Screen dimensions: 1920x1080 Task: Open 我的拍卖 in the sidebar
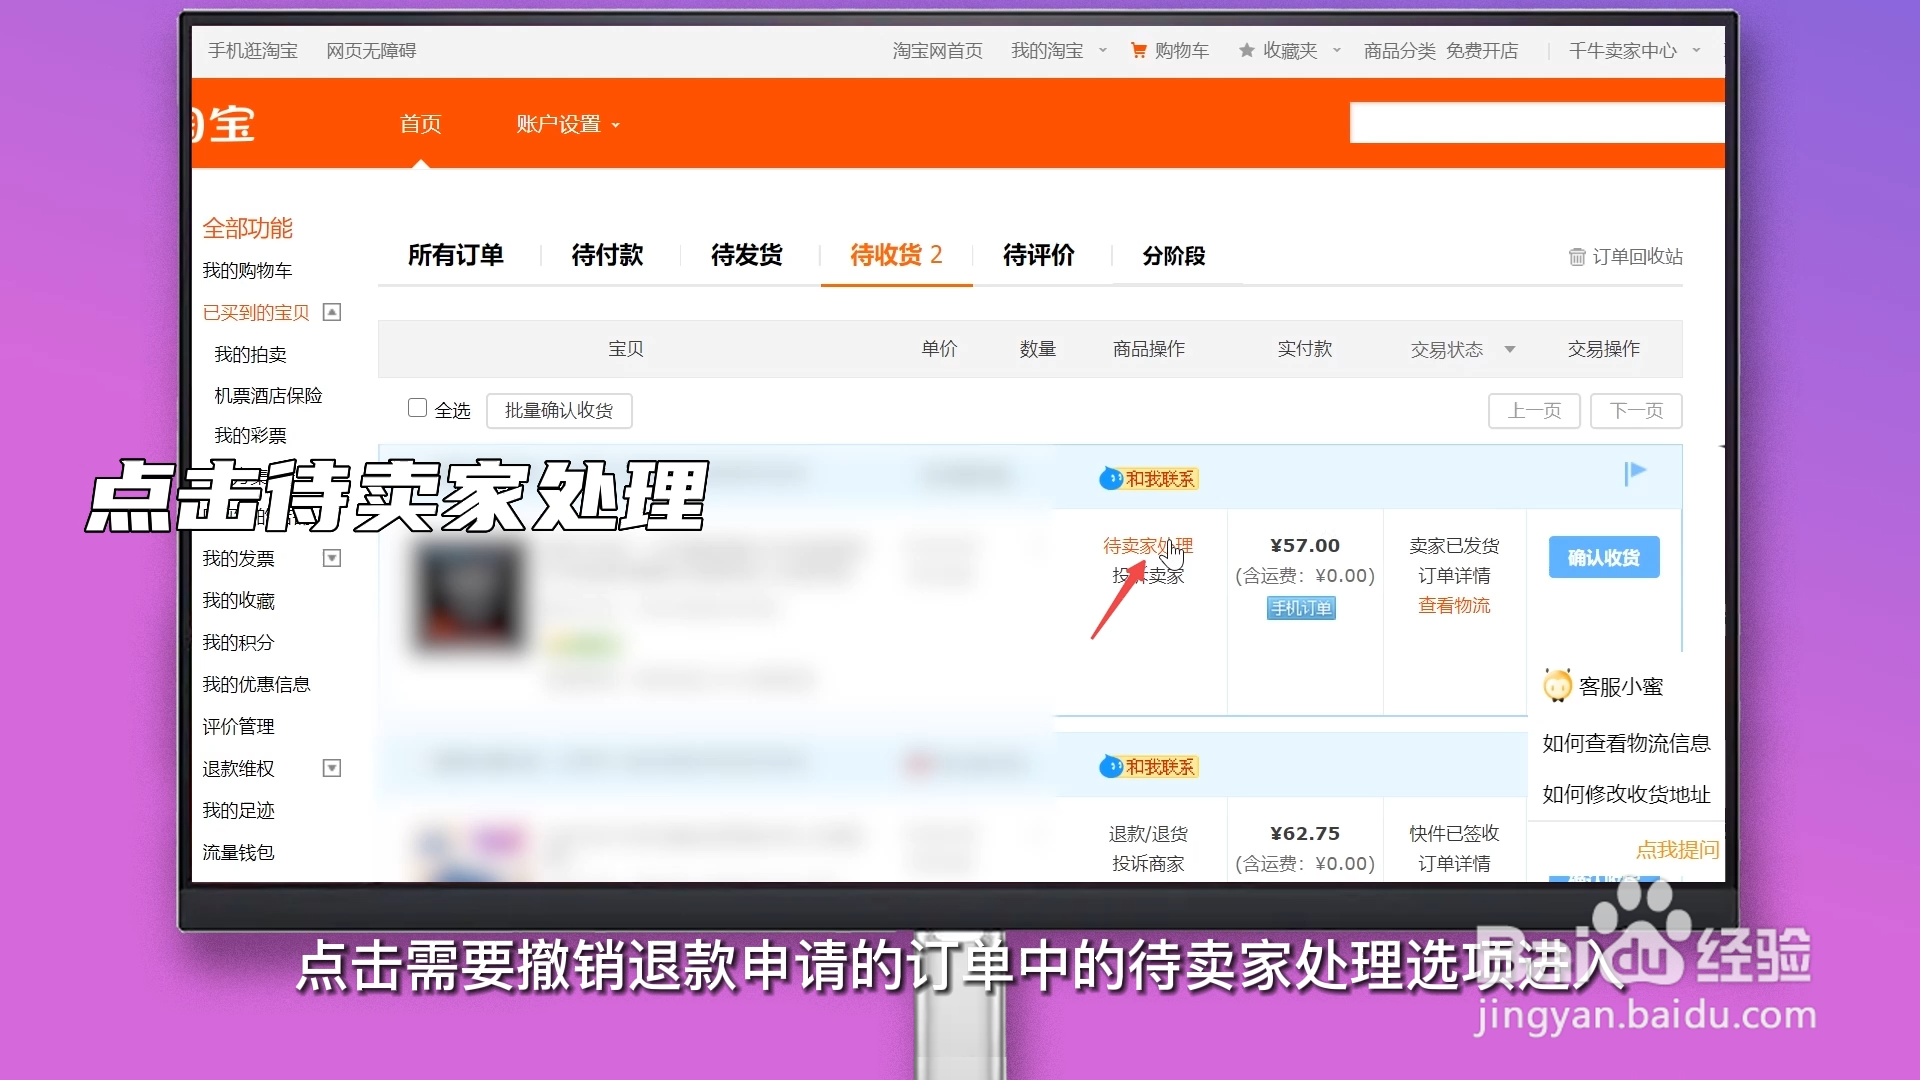(250, 355)
